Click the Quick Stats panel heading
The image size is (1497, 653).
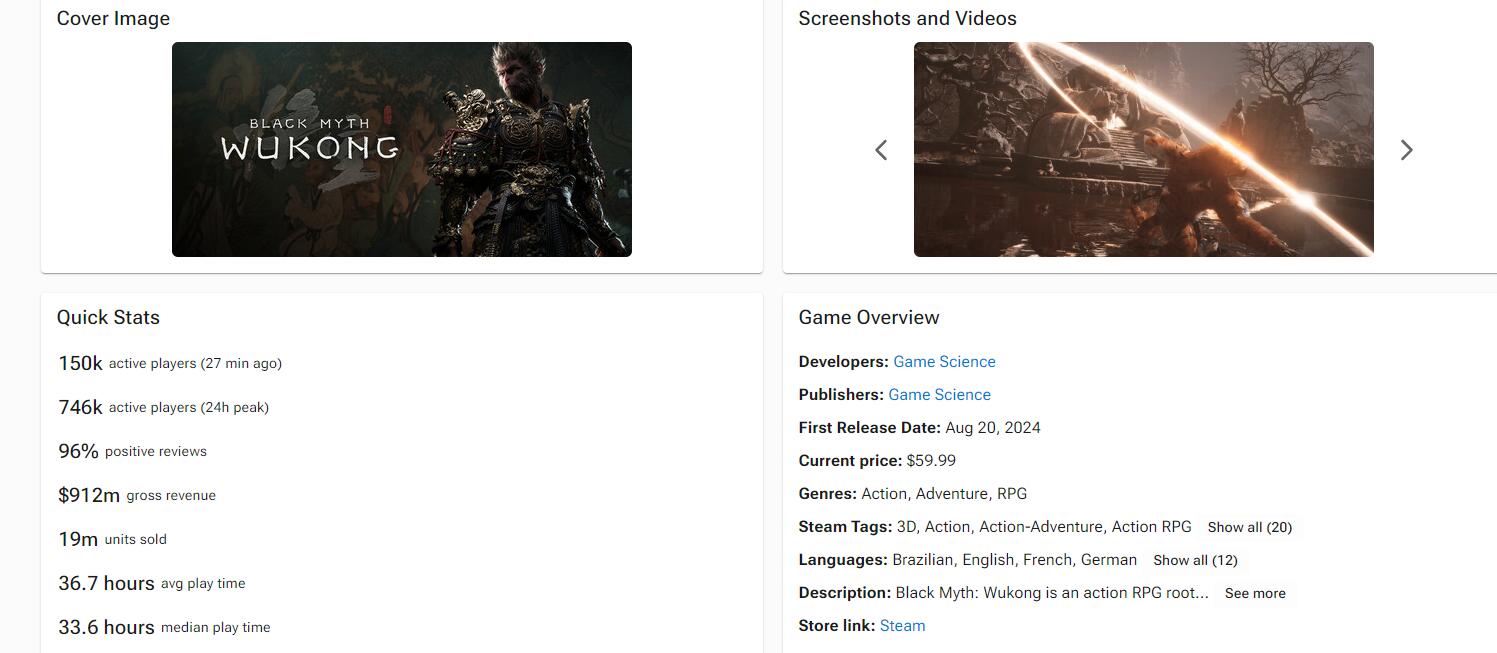tap(108, 317)
